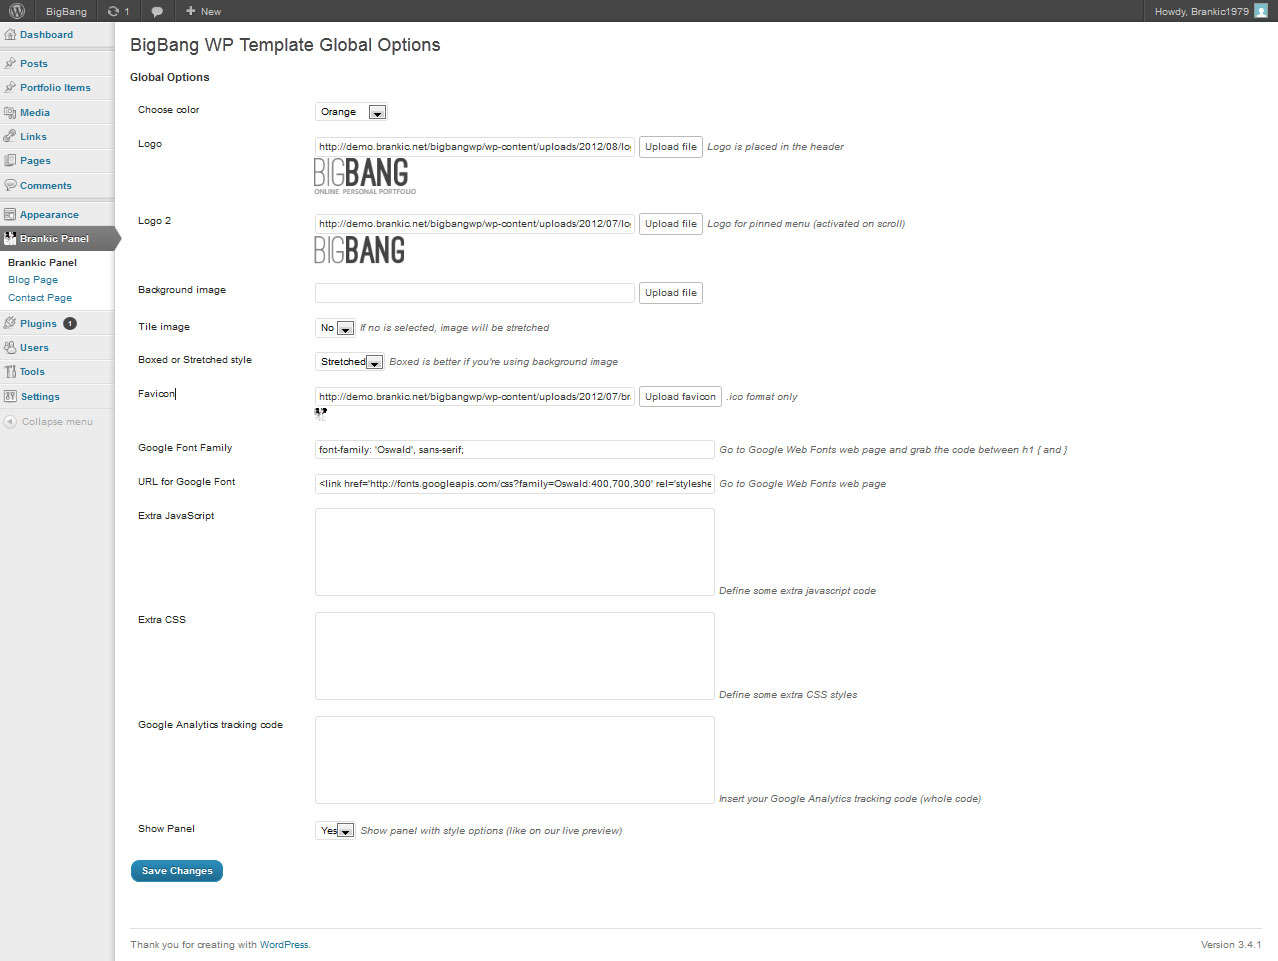Viewport: 1278px width, 961px height.
Task: Open the Blog Page submenu item
Action: point(33,280)
